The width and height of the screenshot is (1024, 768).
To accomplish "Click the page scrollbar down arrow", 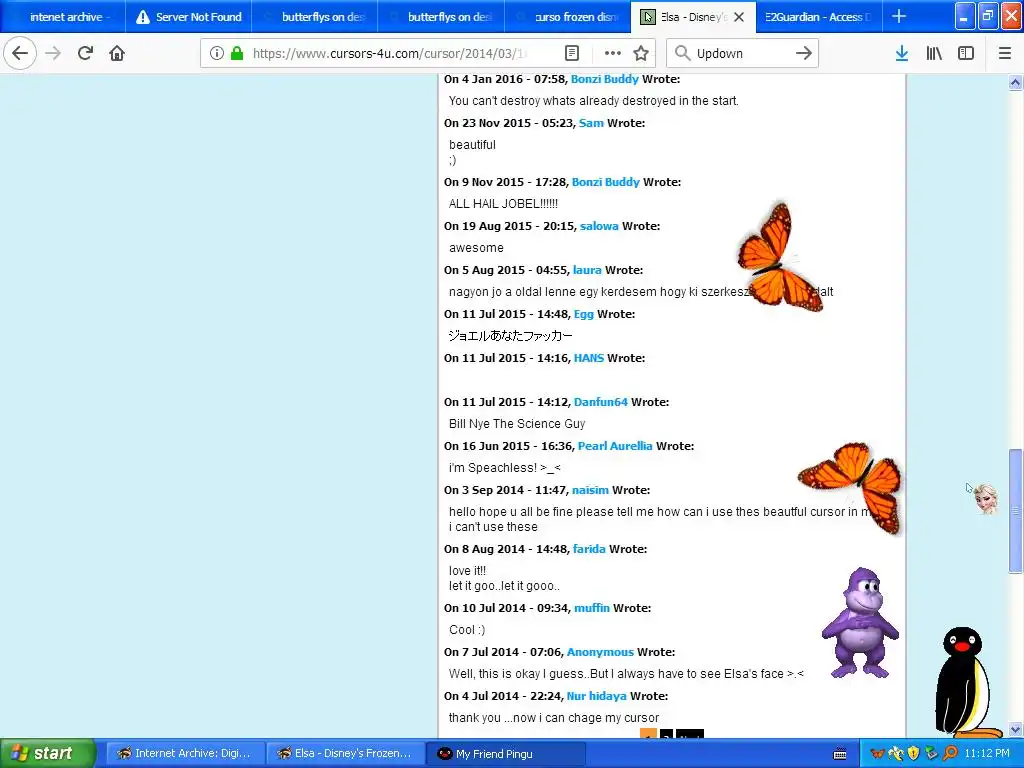I will click(x=1015, y=729).
